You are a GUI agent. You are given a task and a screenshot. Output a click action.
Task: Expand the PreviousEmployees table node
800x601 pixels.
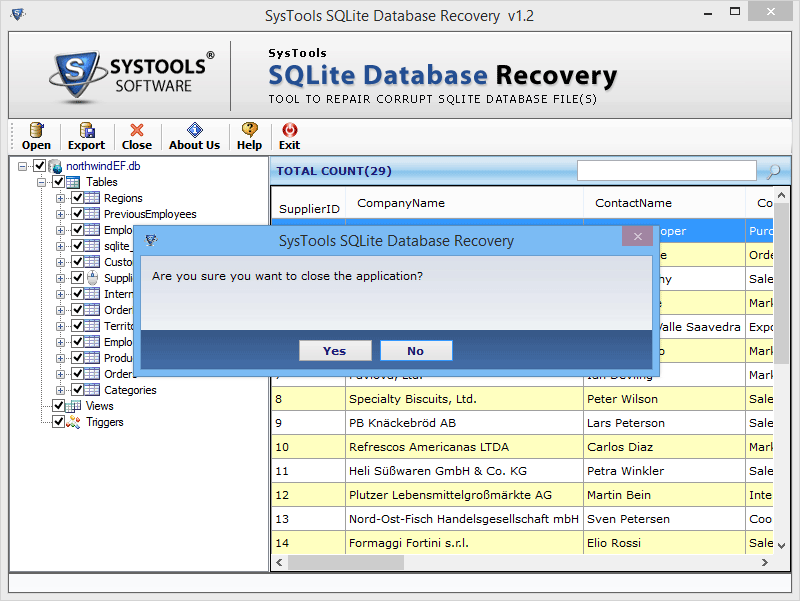point(60,214)
